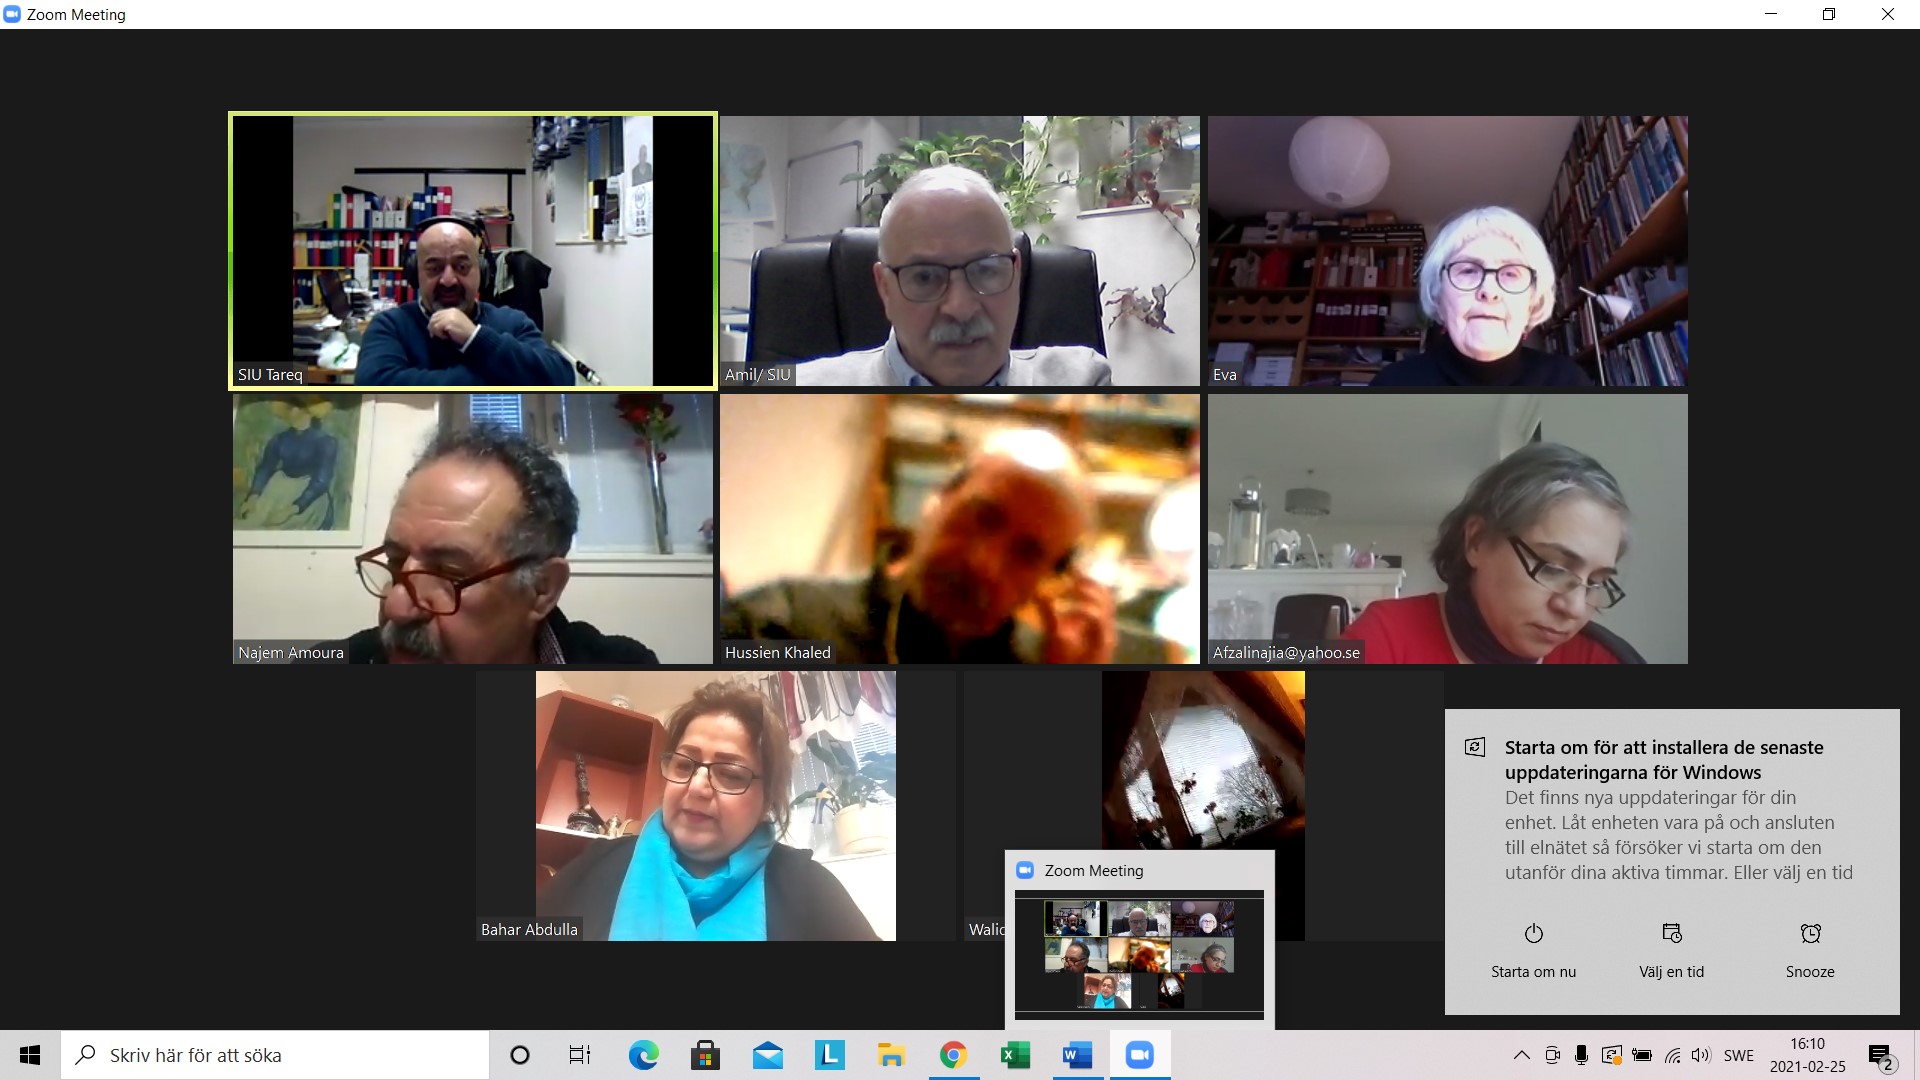This screenshot has height=1080, width=1920.
Task: Click the Zoom Meeting taskbar preview thumbnail
Action: point(1139,955)
